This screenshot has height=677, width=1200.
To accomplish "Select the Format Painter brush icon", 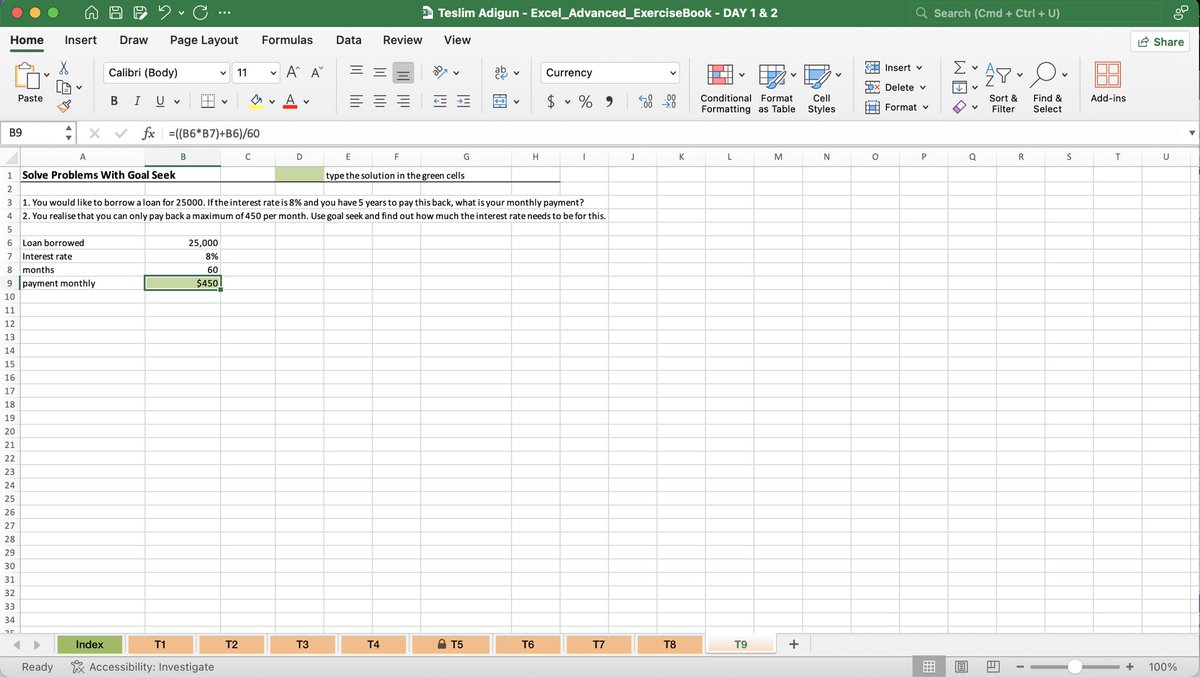I will coord(65,104).
